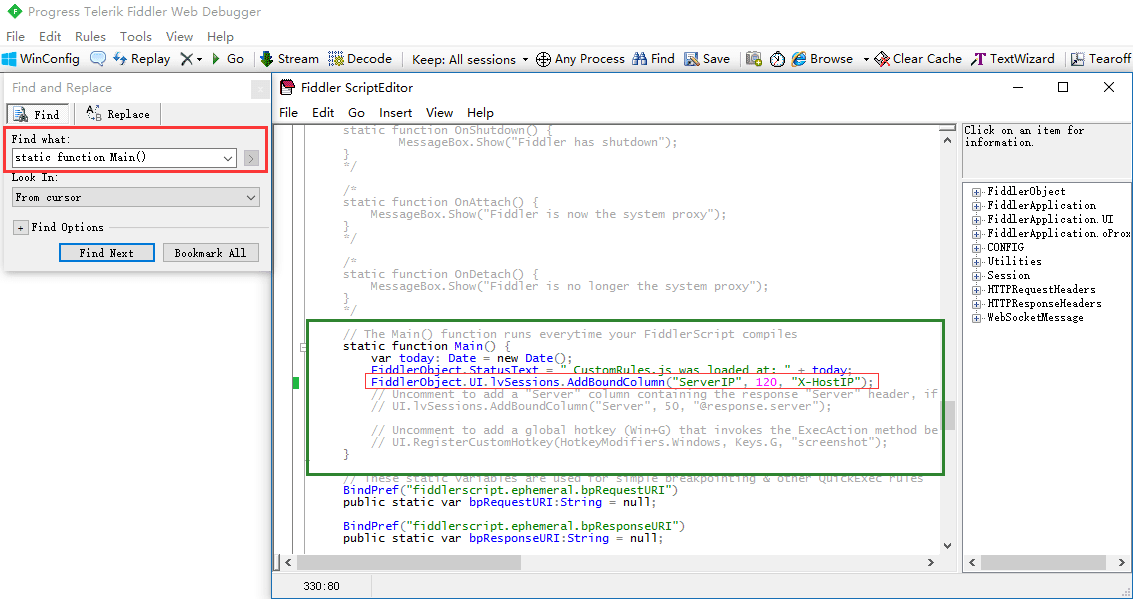Open the Browse dropdown arrow

coord(866,59)
